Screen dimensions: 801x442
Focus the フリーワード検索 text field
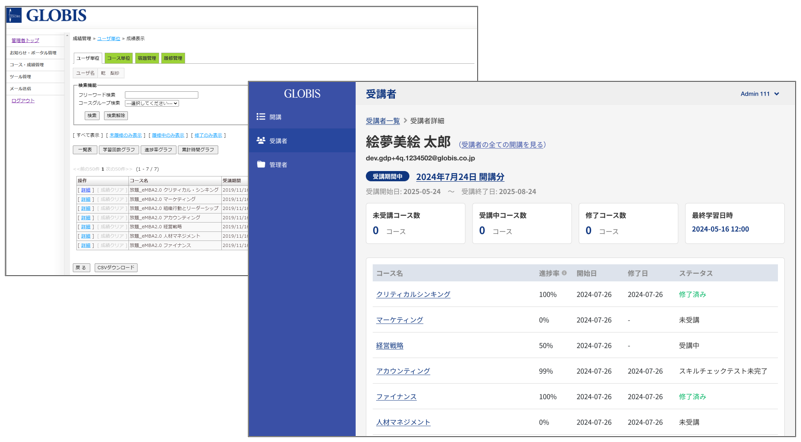click(x=161, y=95)
